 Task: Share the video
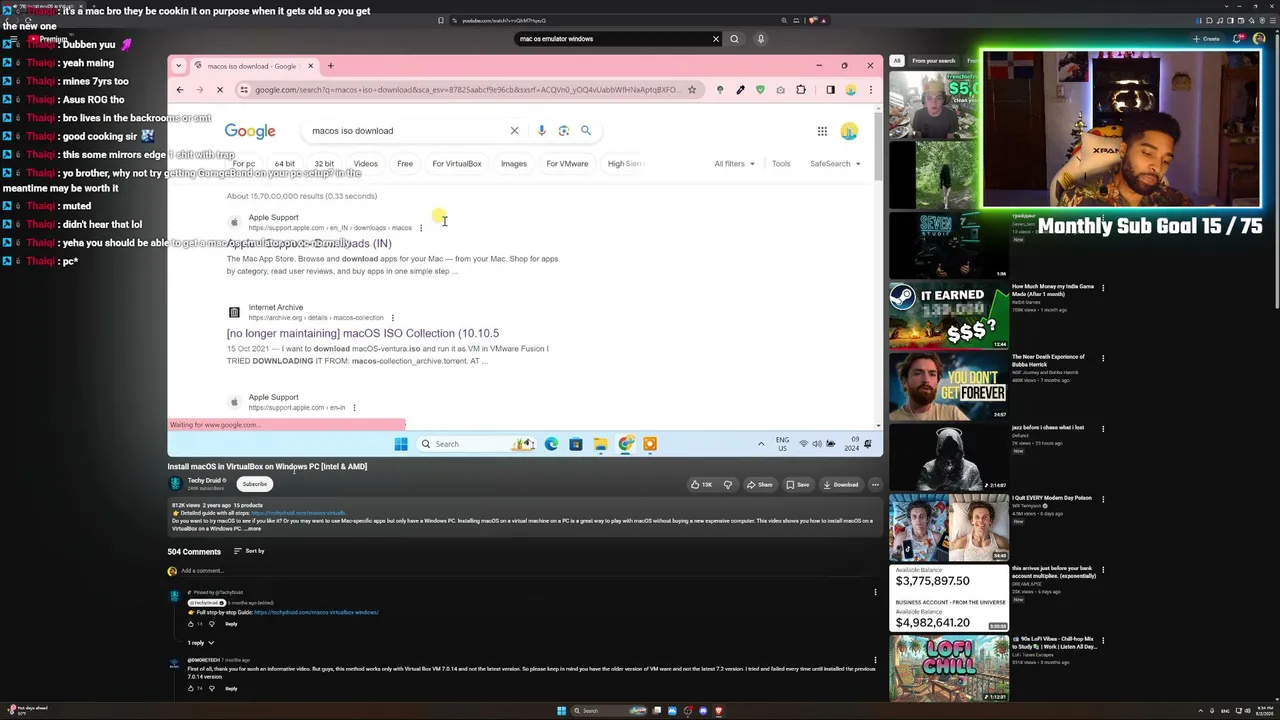[x=760, y=485]
